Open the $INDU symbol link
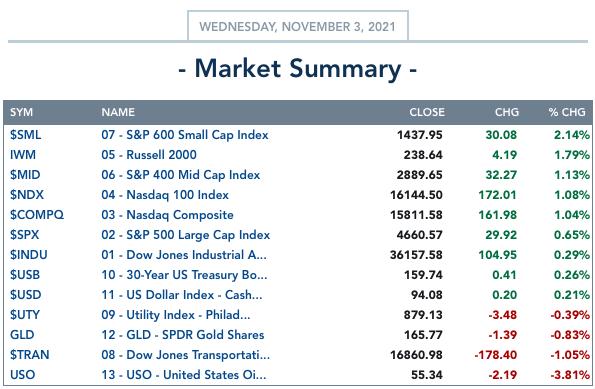The image size is (595, 389). pos(28,255)
